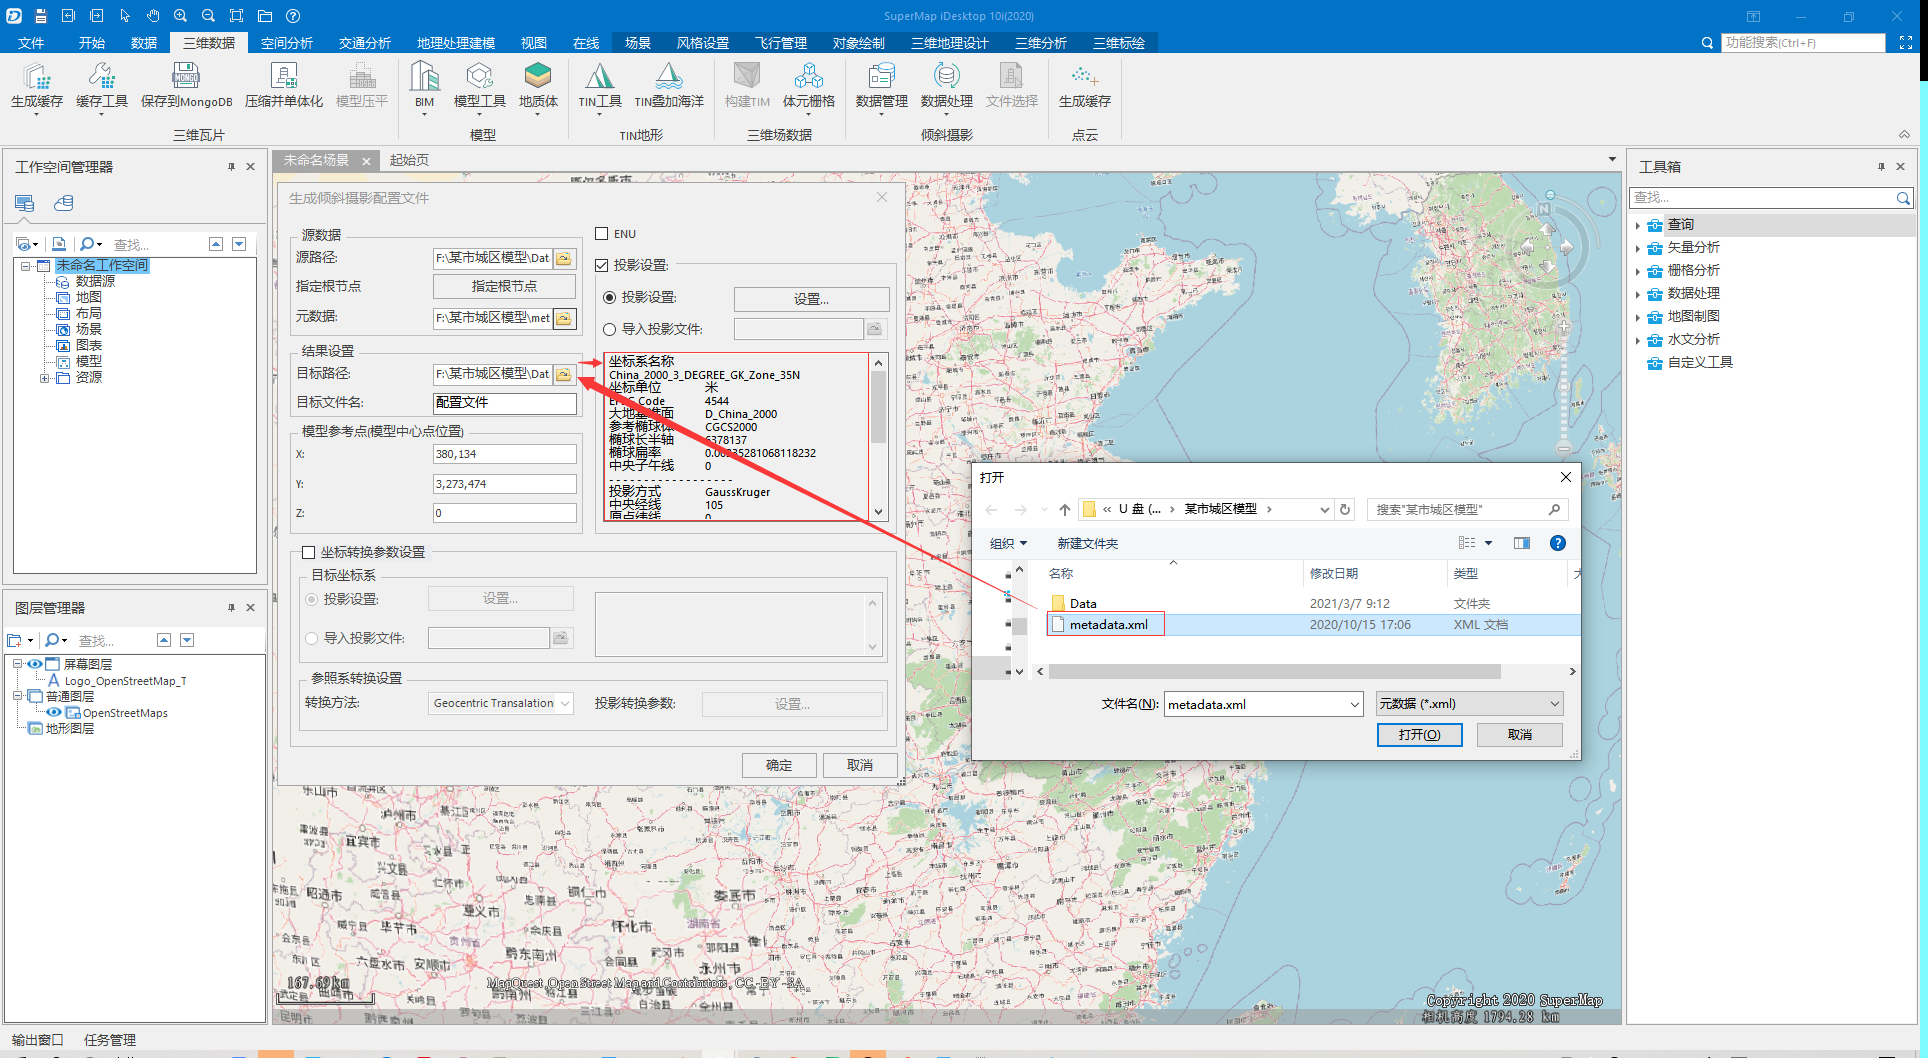1928x1058 pixels.
Task: Toggle preview pane icon in Open dialog
Action: coord(1522,543)
